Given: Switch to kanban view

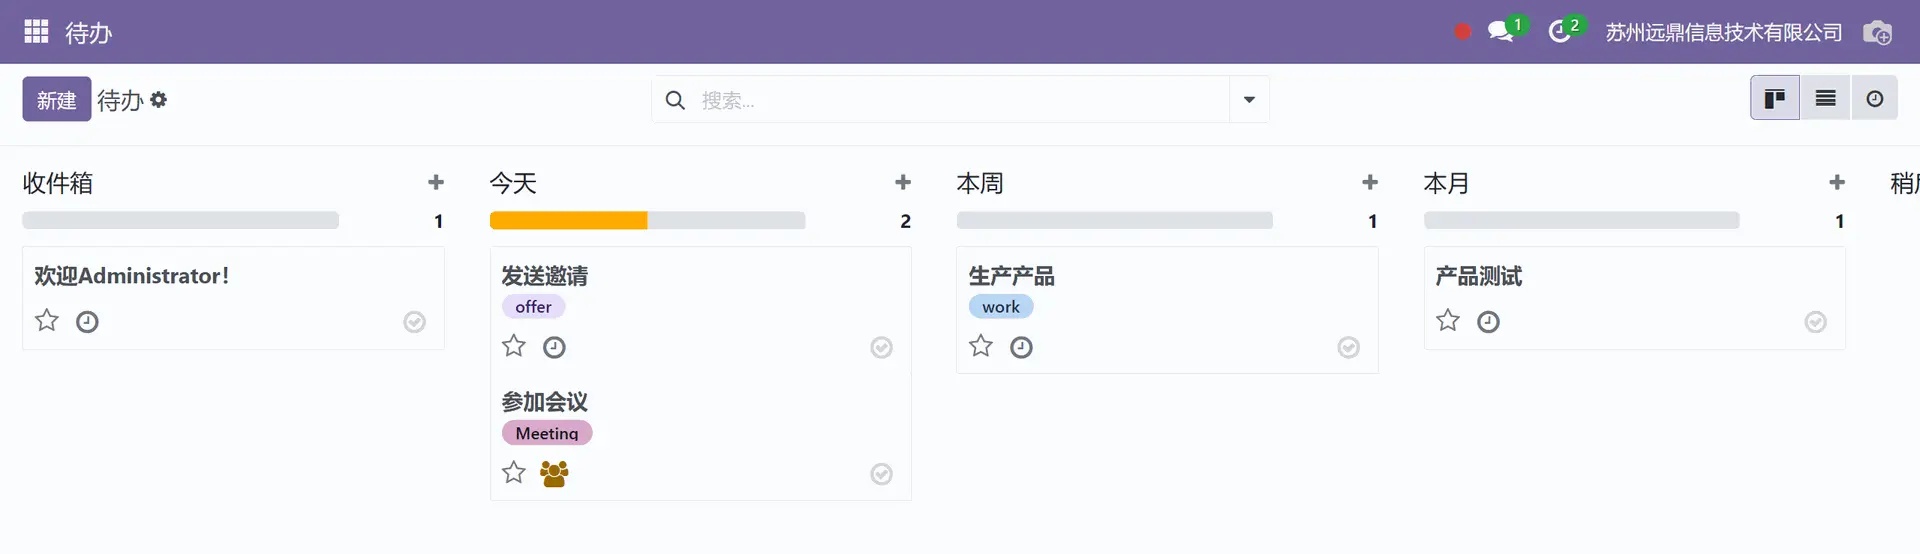Looking at the screenshot, I should pyautogui.click(x=1775, y=98).
